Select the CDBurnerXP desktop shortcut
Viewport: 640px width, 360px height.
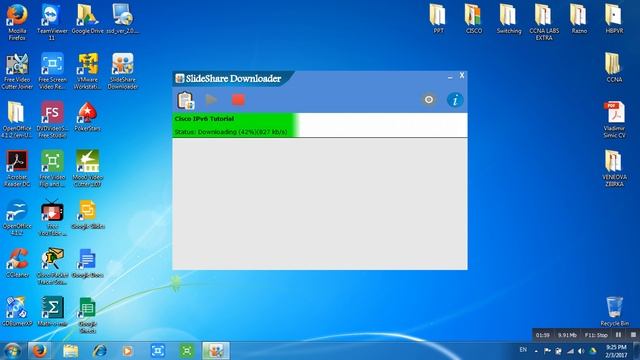pyautogui.click(x=17, y=312)
